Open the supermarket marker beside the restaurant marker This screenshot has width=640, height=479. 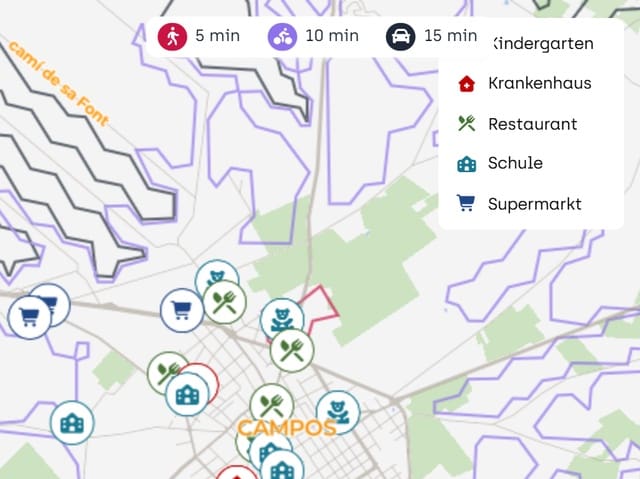click(182, 310)
